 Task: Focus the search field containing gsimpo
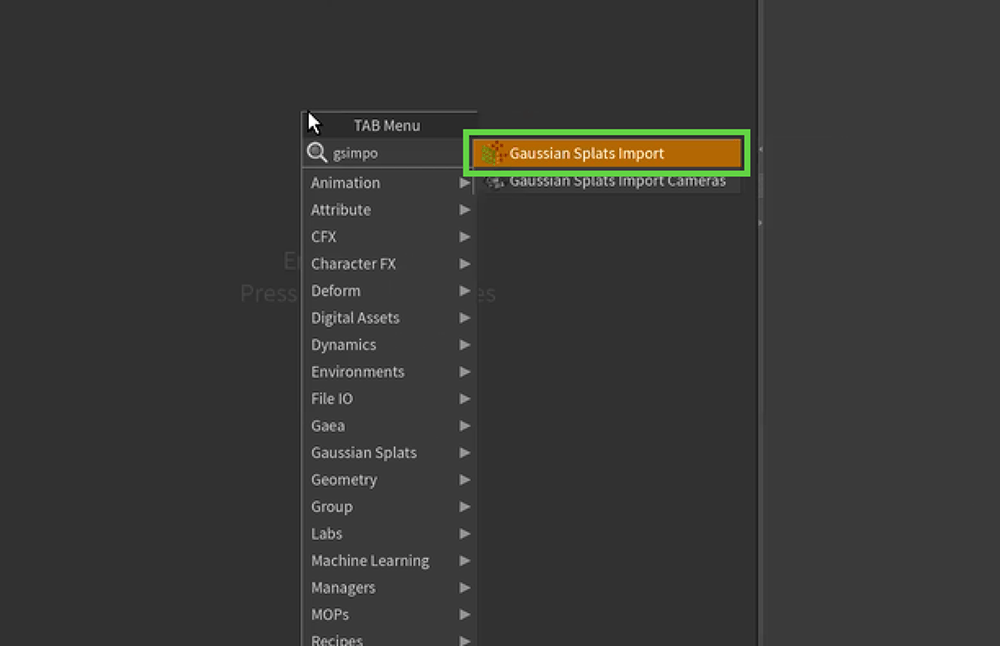pyautogui.click(x=390, y=153)
